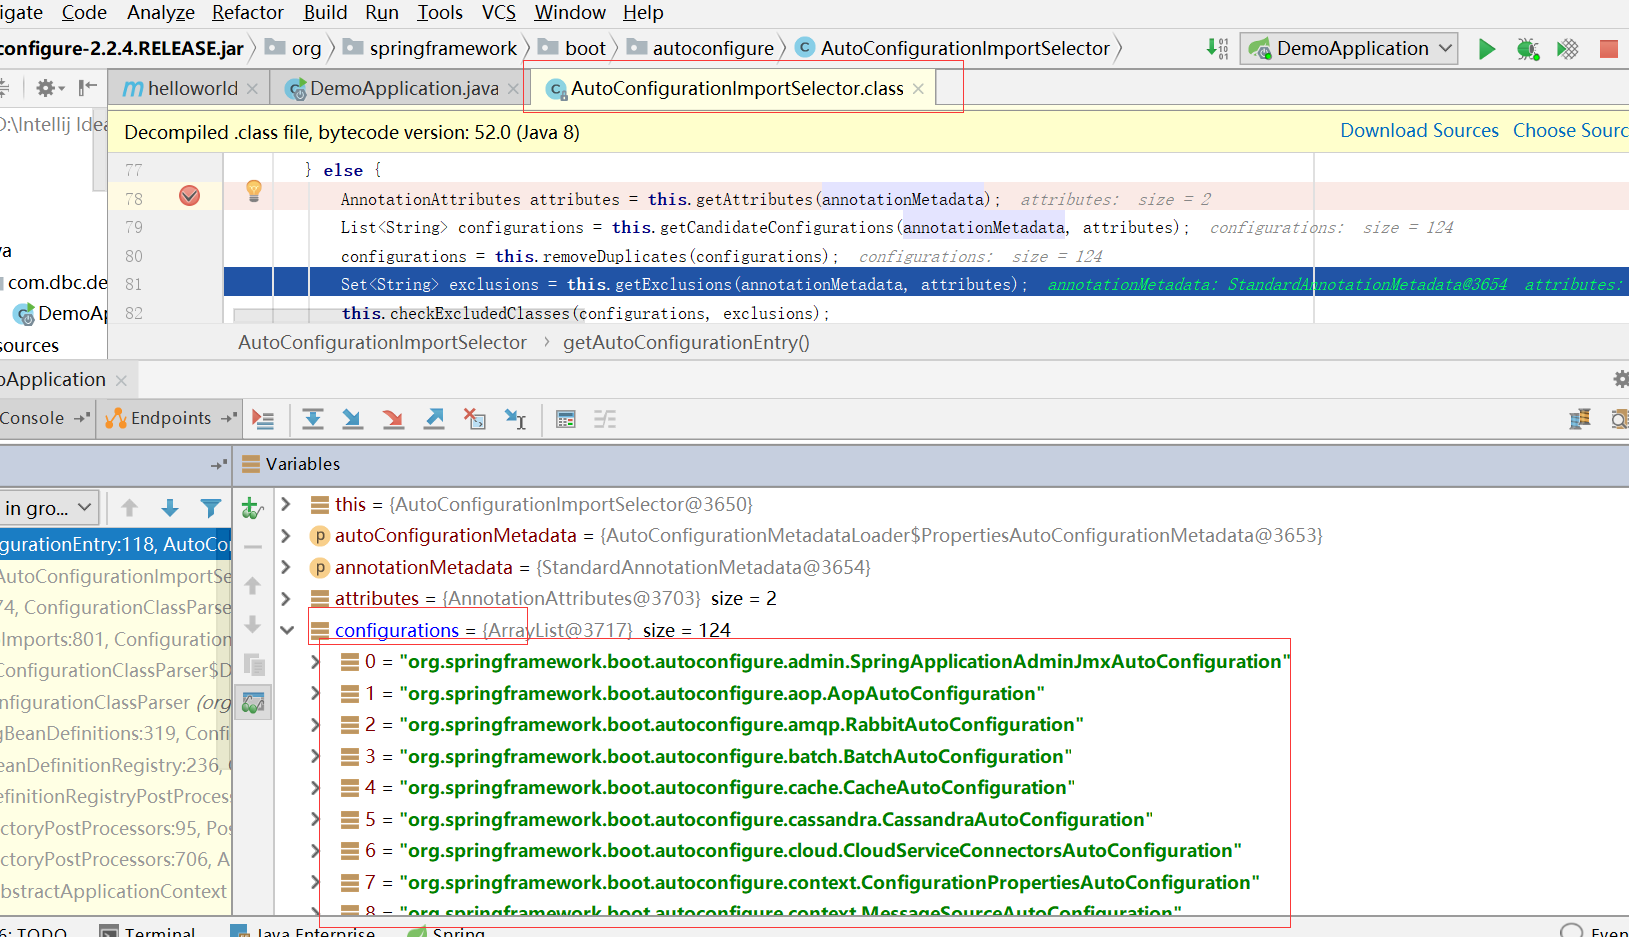This screenshot has width=1629, height=937.
Task: Toggle show watches in variables tab
Action: 254,703
